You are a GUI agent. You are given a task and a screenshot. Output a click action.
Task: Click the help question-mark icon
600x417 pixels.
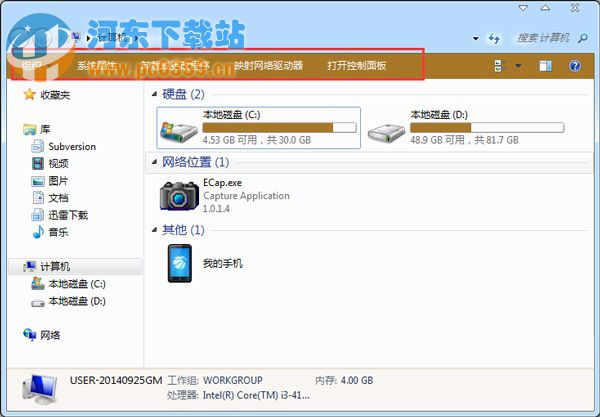coord(575,66)
